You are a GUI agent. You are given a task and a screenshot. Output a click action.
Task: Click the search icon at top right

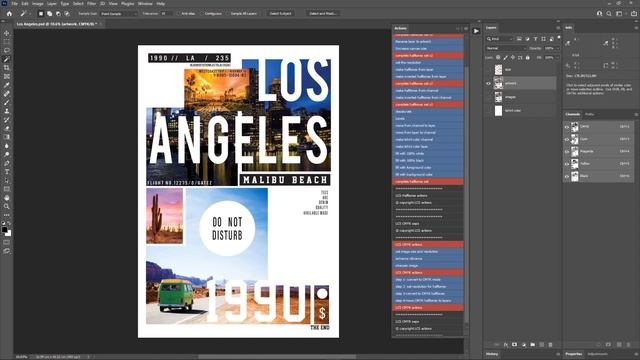(609, 13)
